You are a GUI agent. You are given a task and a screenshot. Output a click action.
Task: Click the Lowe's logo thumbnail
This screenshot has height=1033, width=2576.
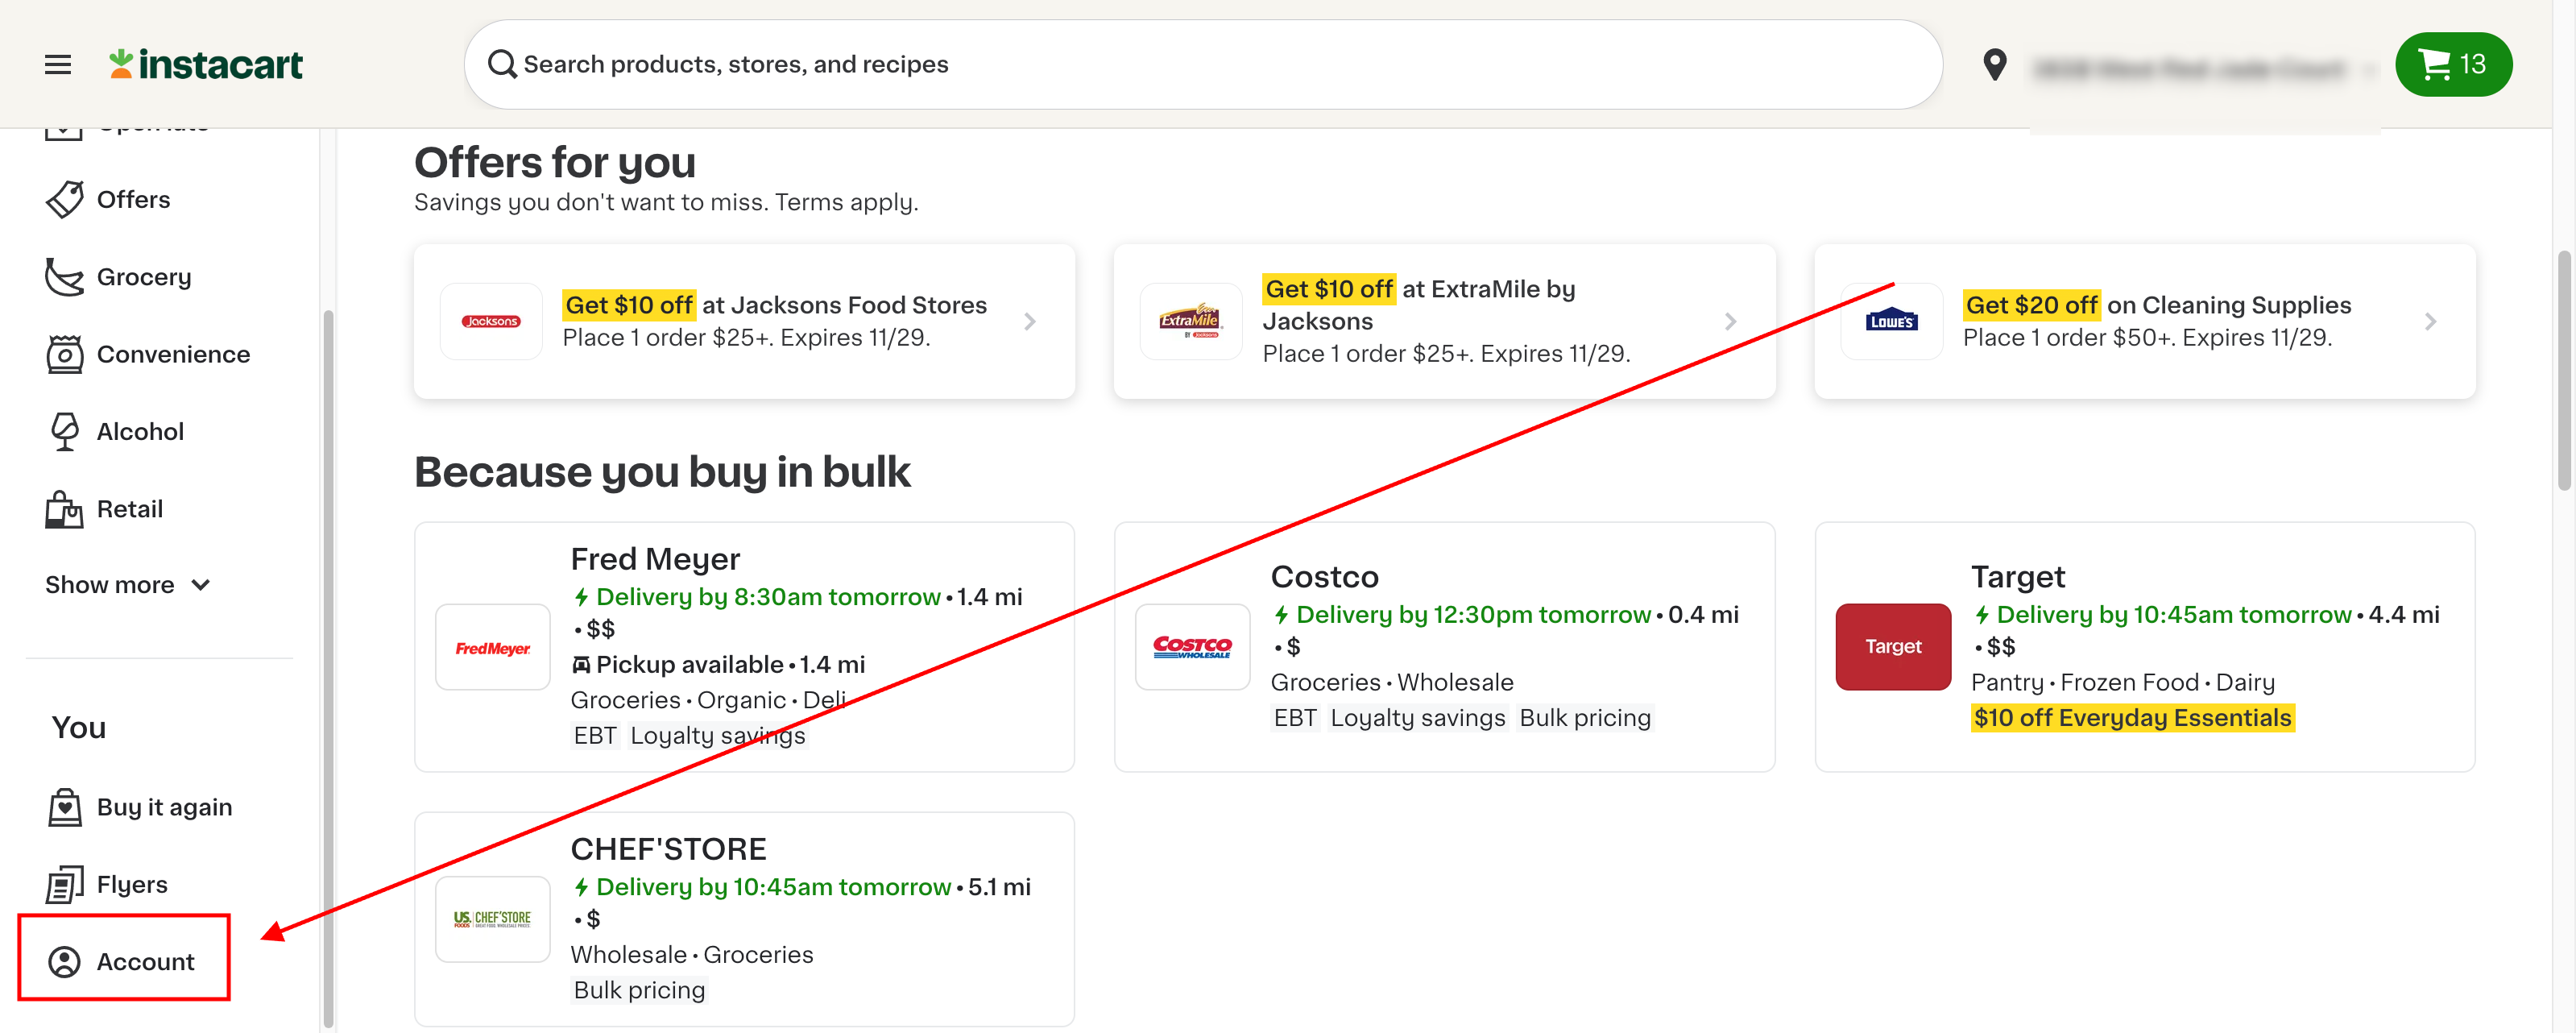pyautogui.click(x=1891, y=321)
